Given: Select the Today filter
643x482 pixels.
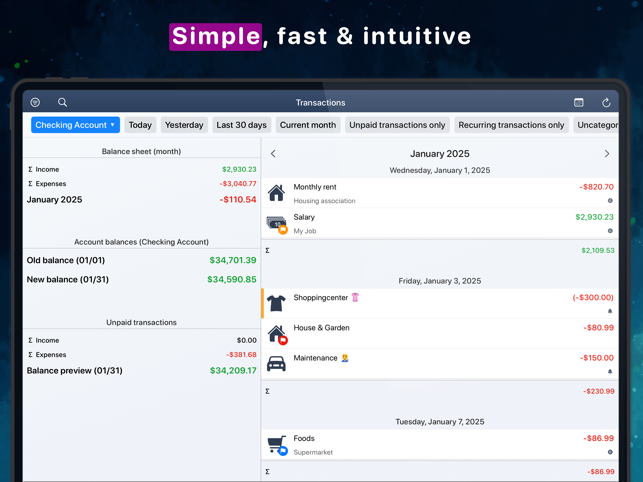Looking at the screenshot, I should 140,125.
